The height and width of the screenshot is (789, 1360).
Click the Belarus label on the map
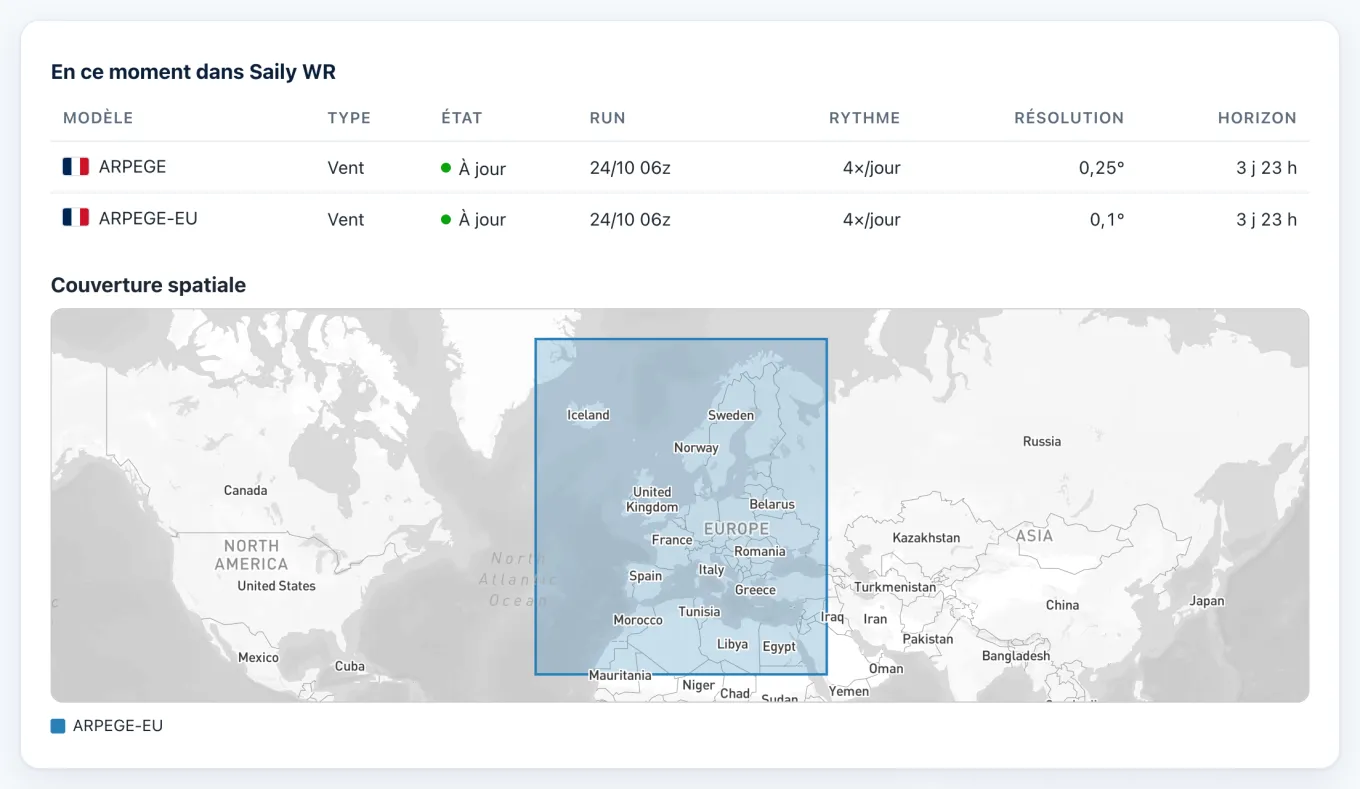772,505
